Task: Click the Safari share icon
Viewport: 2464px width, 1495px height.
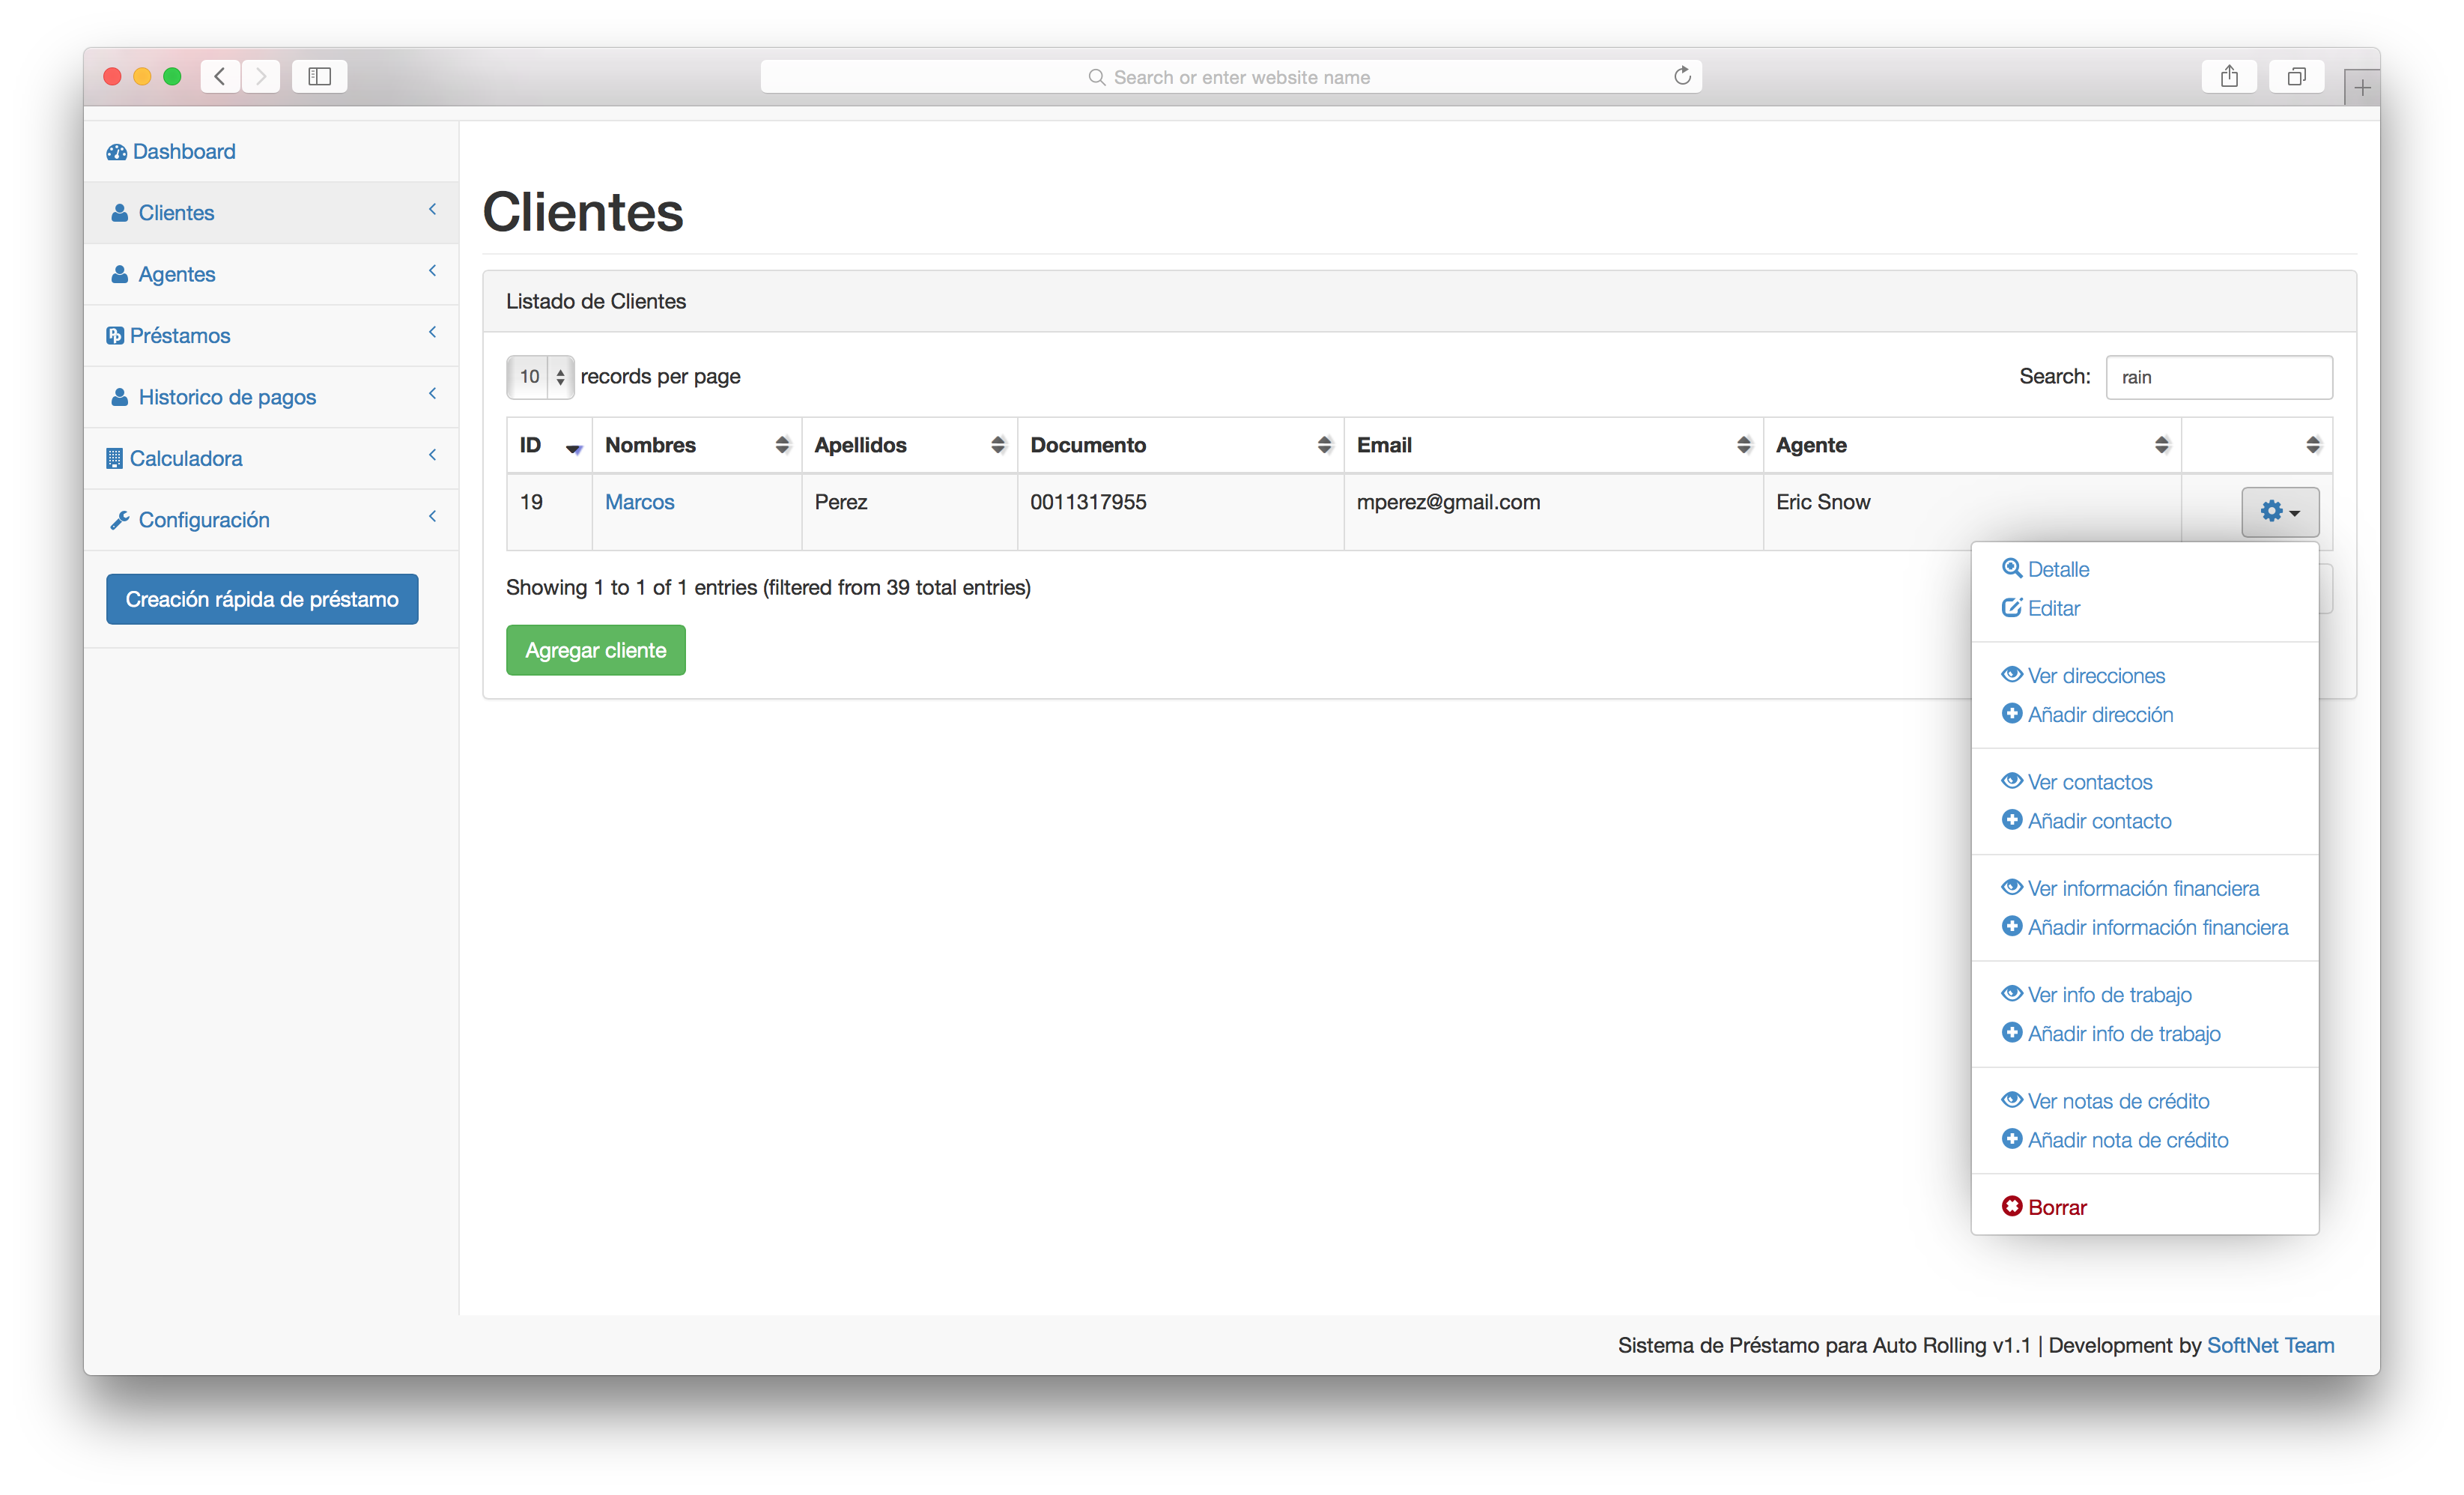Action: [2229, 77]
